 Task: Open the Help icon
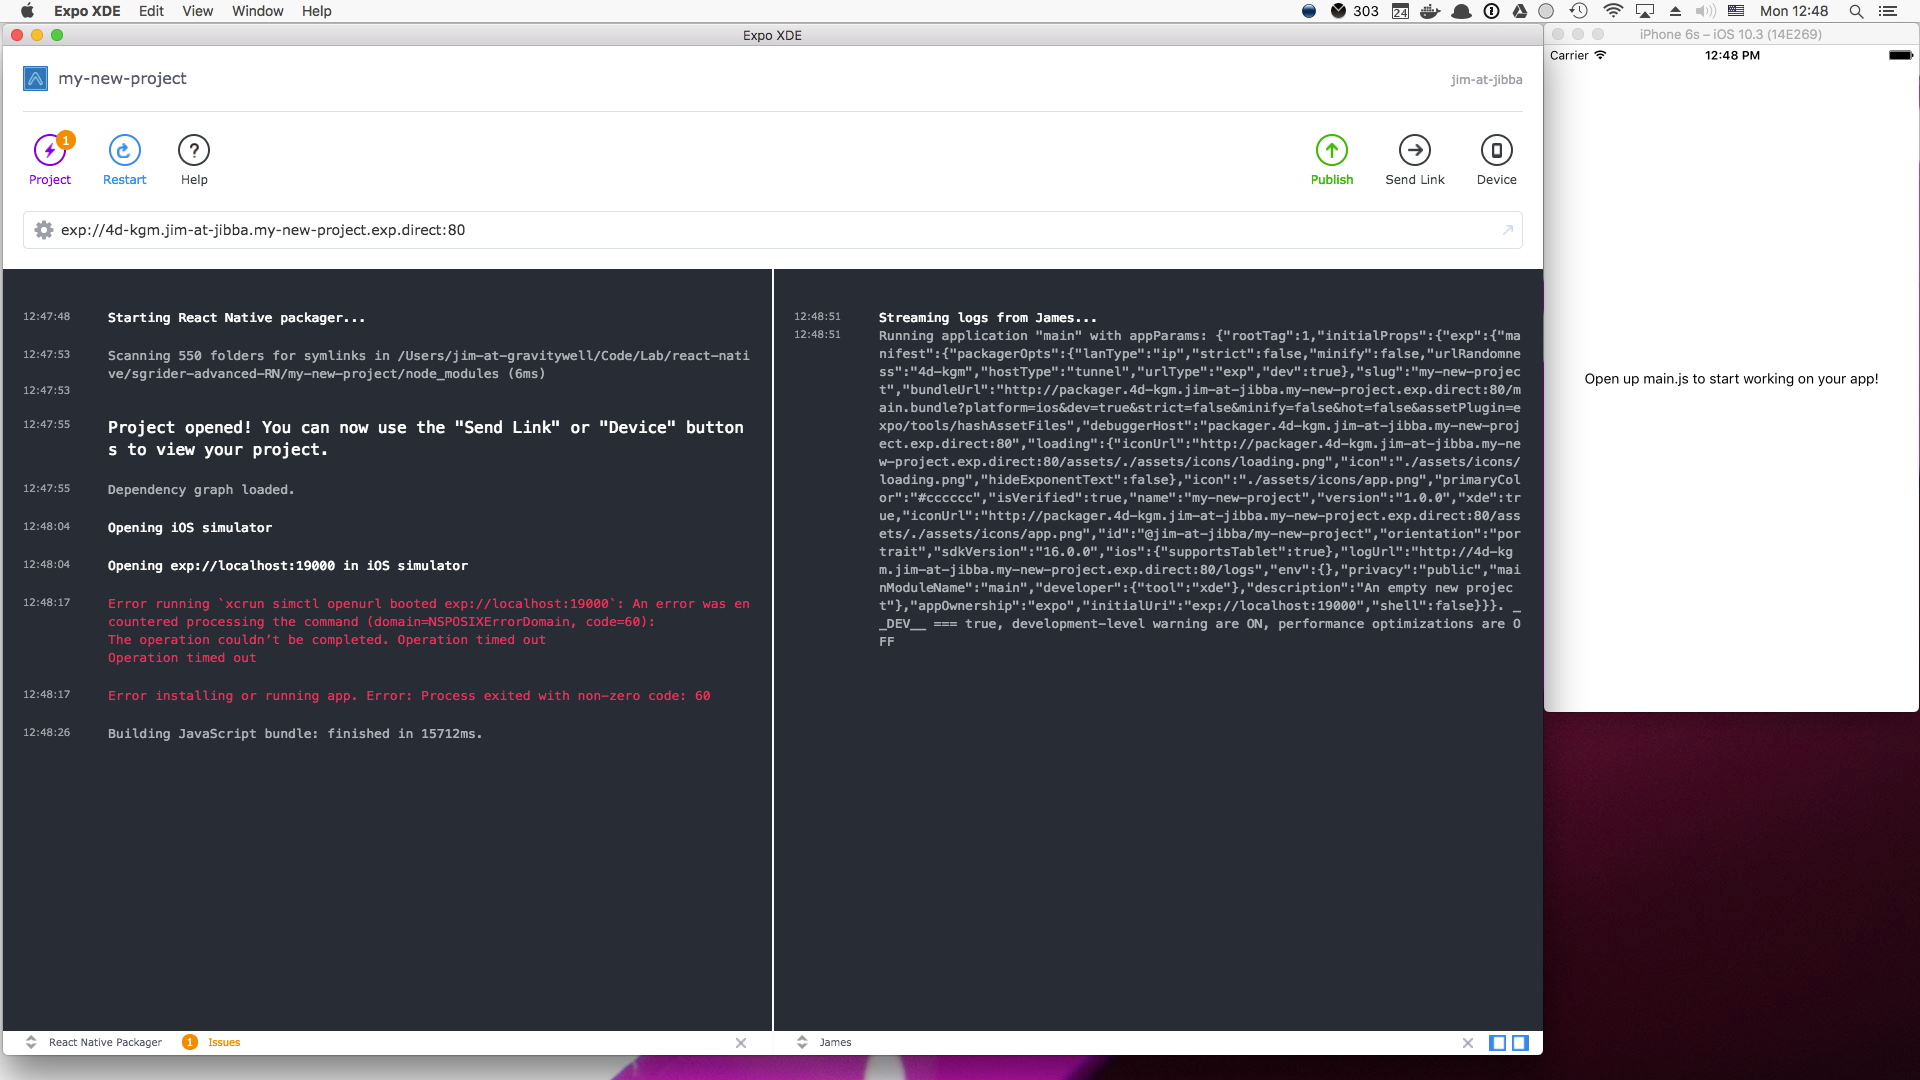point(194,151)
